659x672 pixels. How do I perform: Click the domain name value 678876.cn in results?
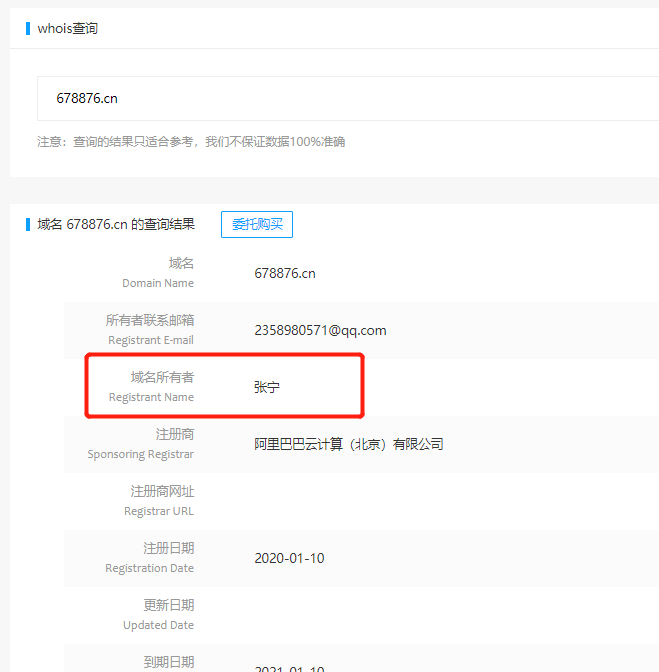[x=285, y=273]
